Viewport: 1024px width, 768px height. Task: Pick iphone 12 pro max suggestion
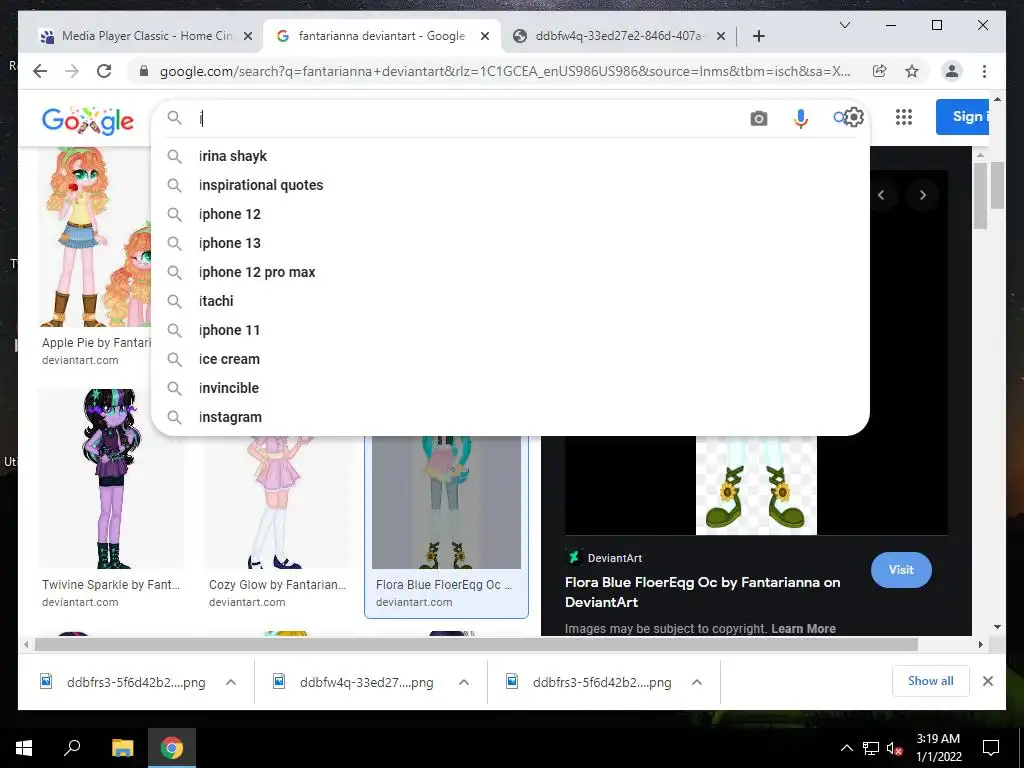[510, 272]
